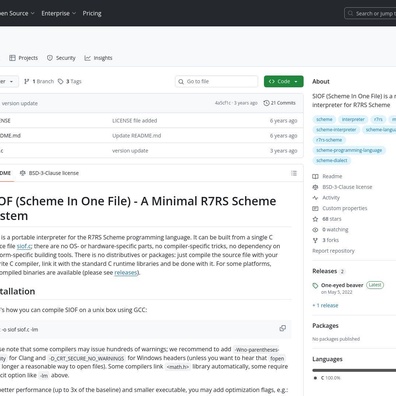Click the clock history icon by Commits
396x396 pixels.
(x=266, y=103)
